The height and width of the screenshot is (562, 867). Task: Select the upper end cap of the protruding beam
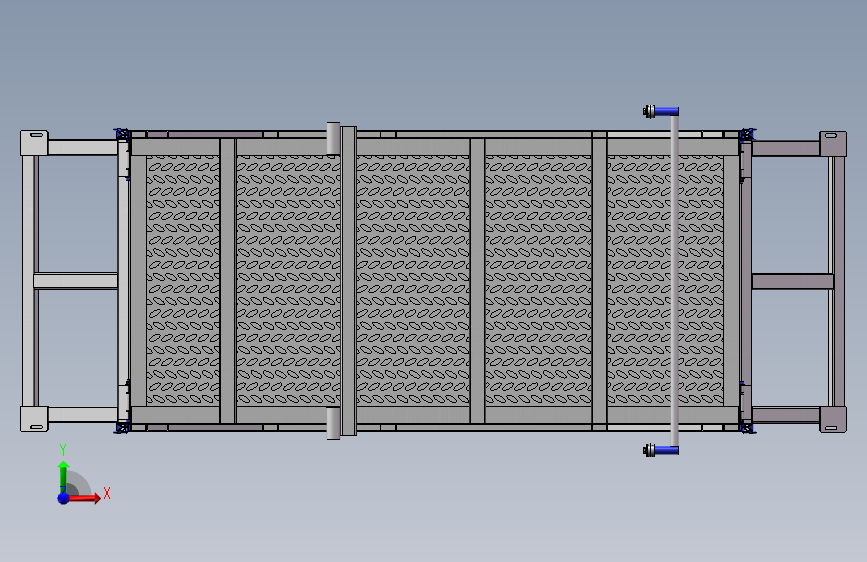point(333,138)
